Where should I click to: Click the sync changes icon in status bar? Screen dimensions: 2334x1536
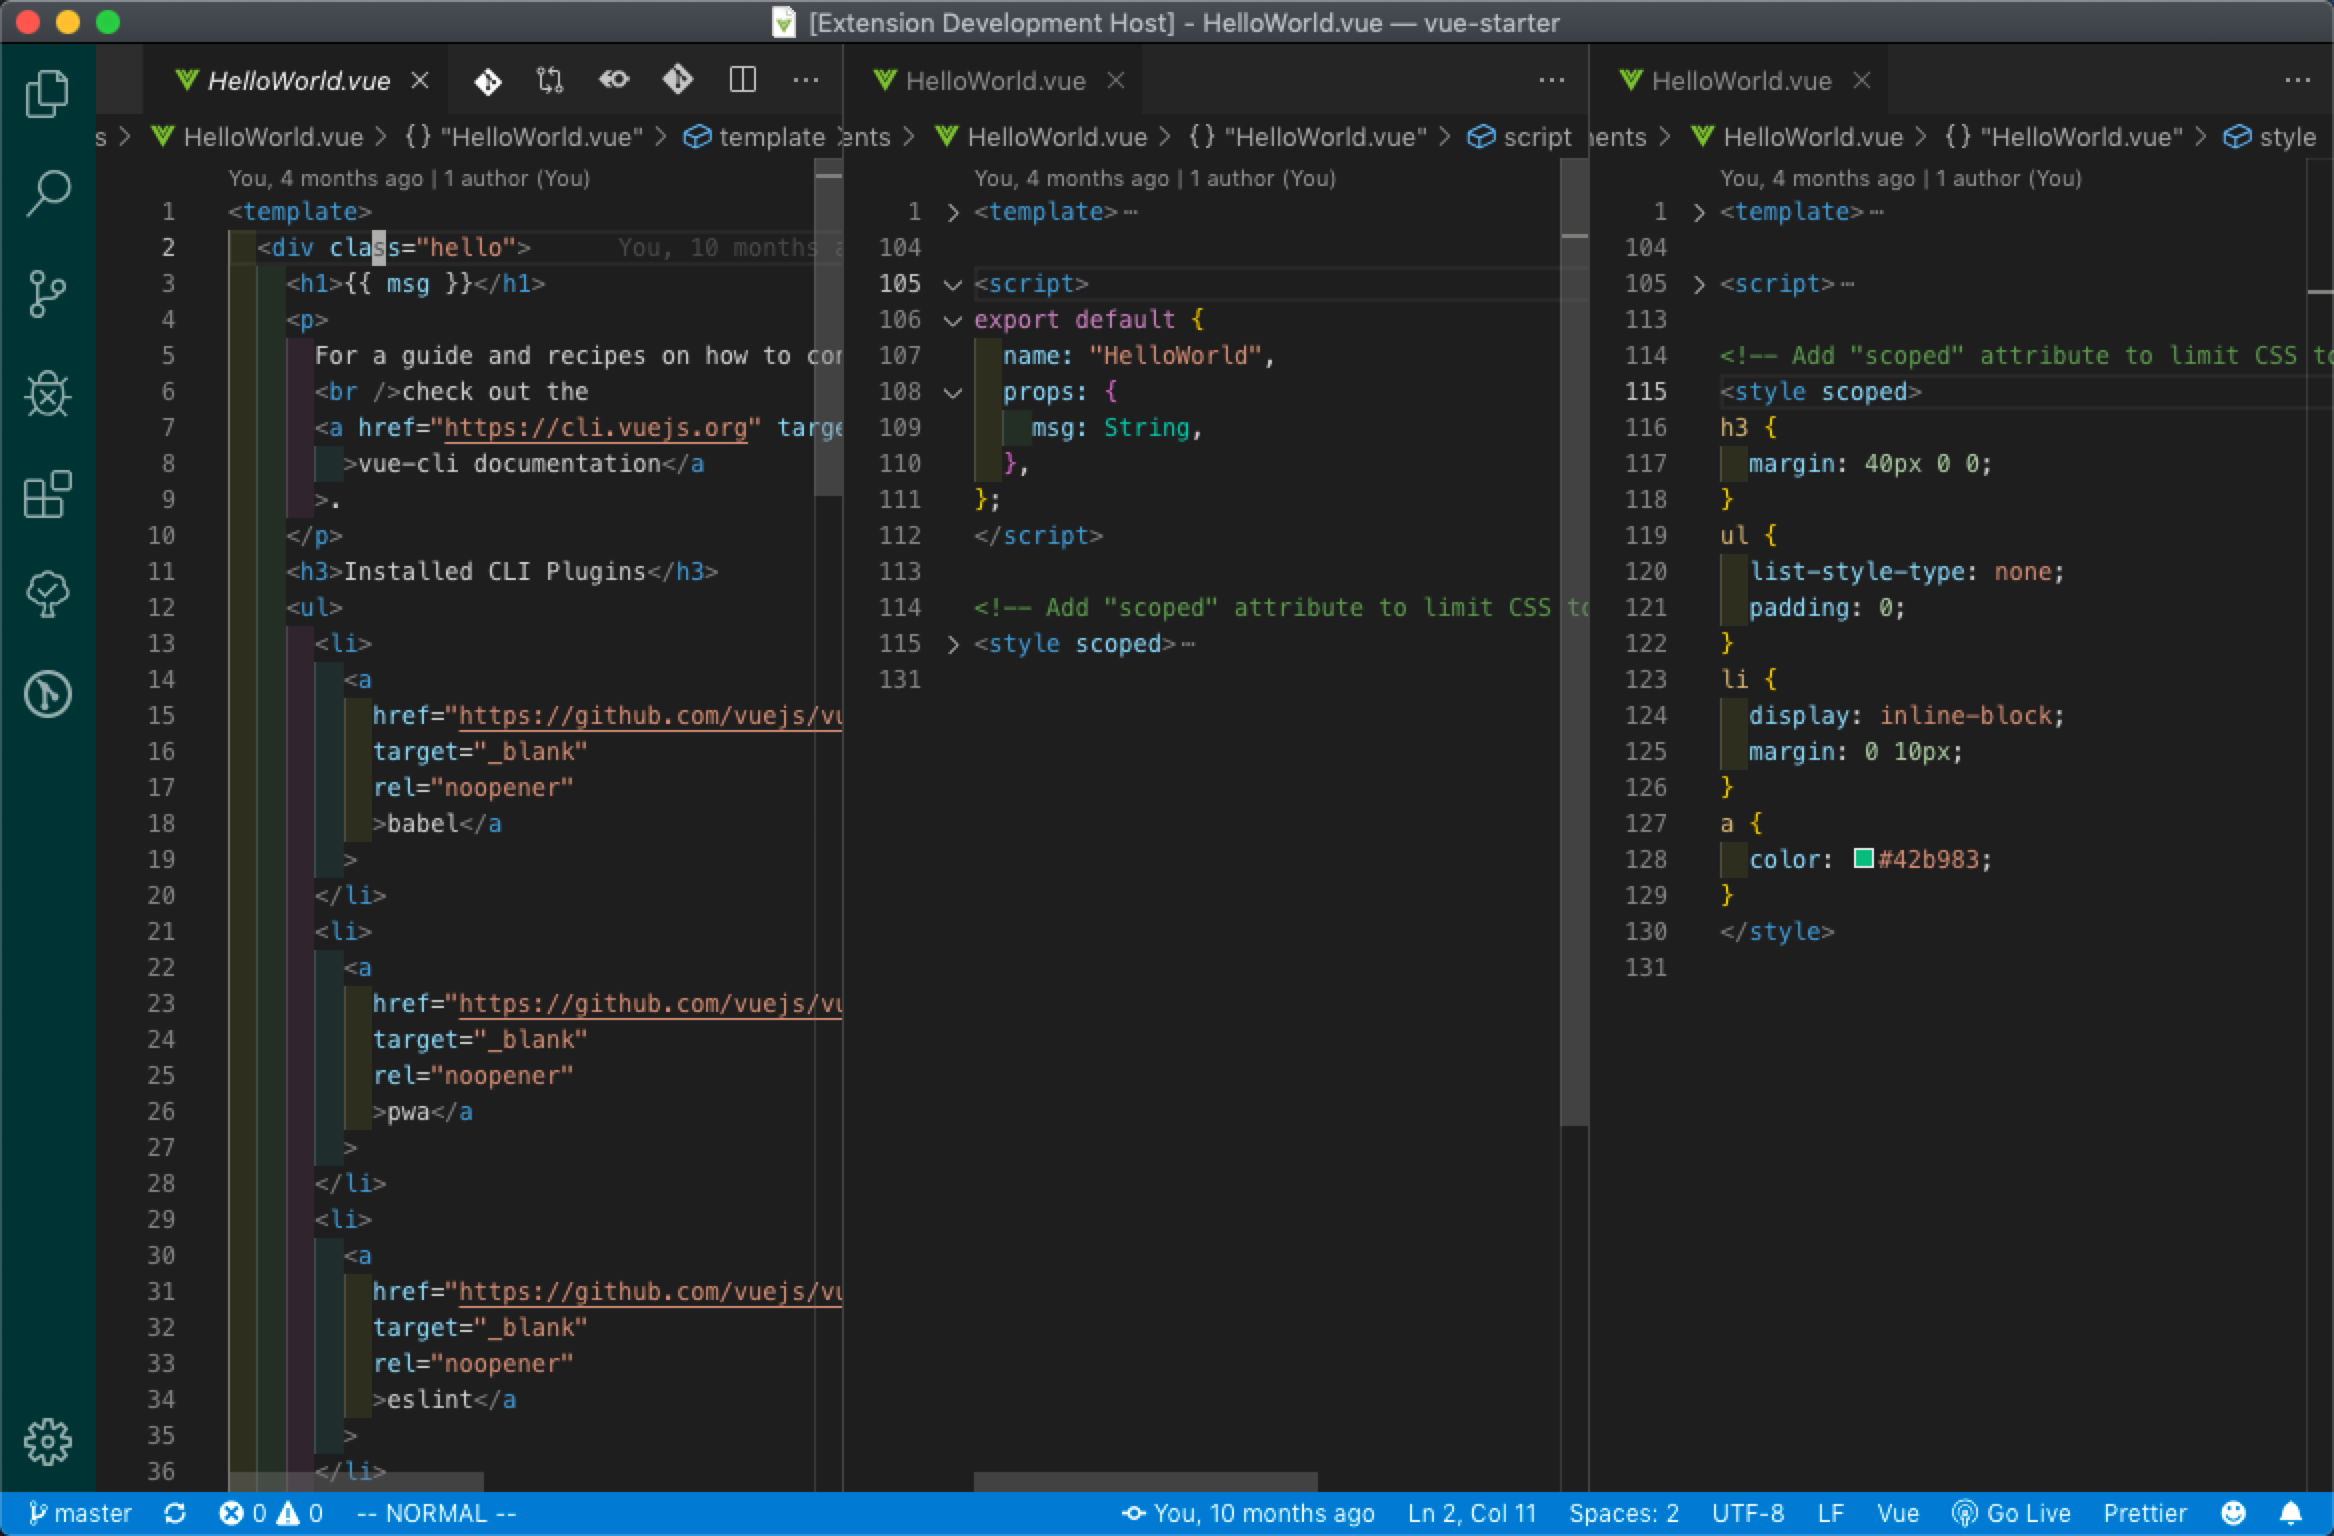175,1514
